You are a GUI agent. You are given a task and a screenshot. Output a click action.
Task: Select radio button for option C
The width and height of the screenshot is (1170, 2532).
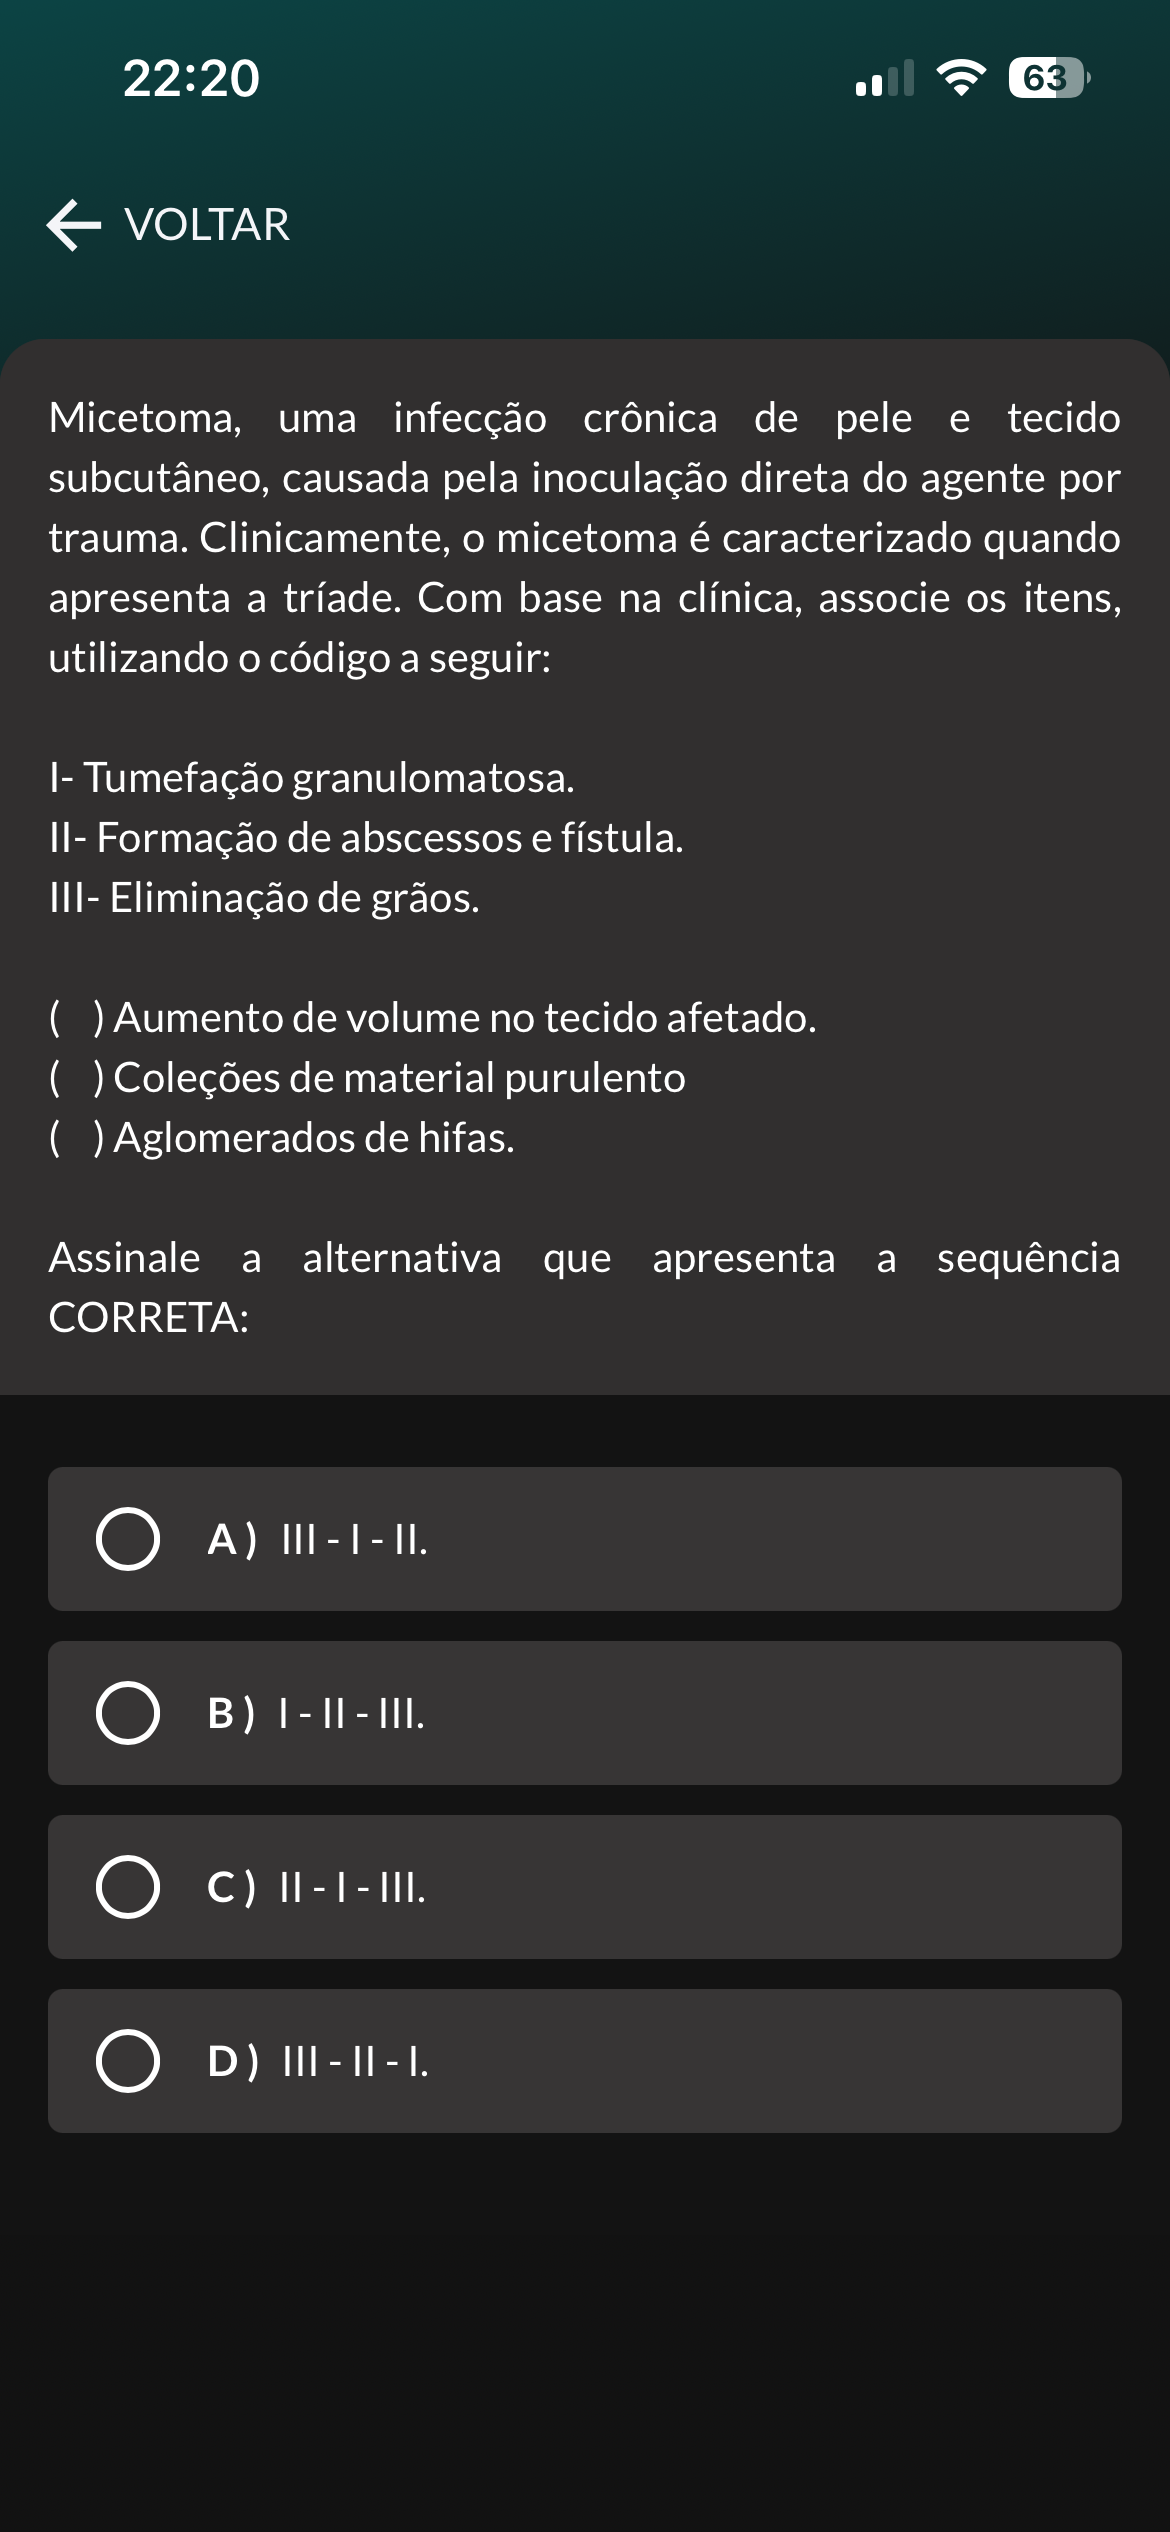[128, 1887]
